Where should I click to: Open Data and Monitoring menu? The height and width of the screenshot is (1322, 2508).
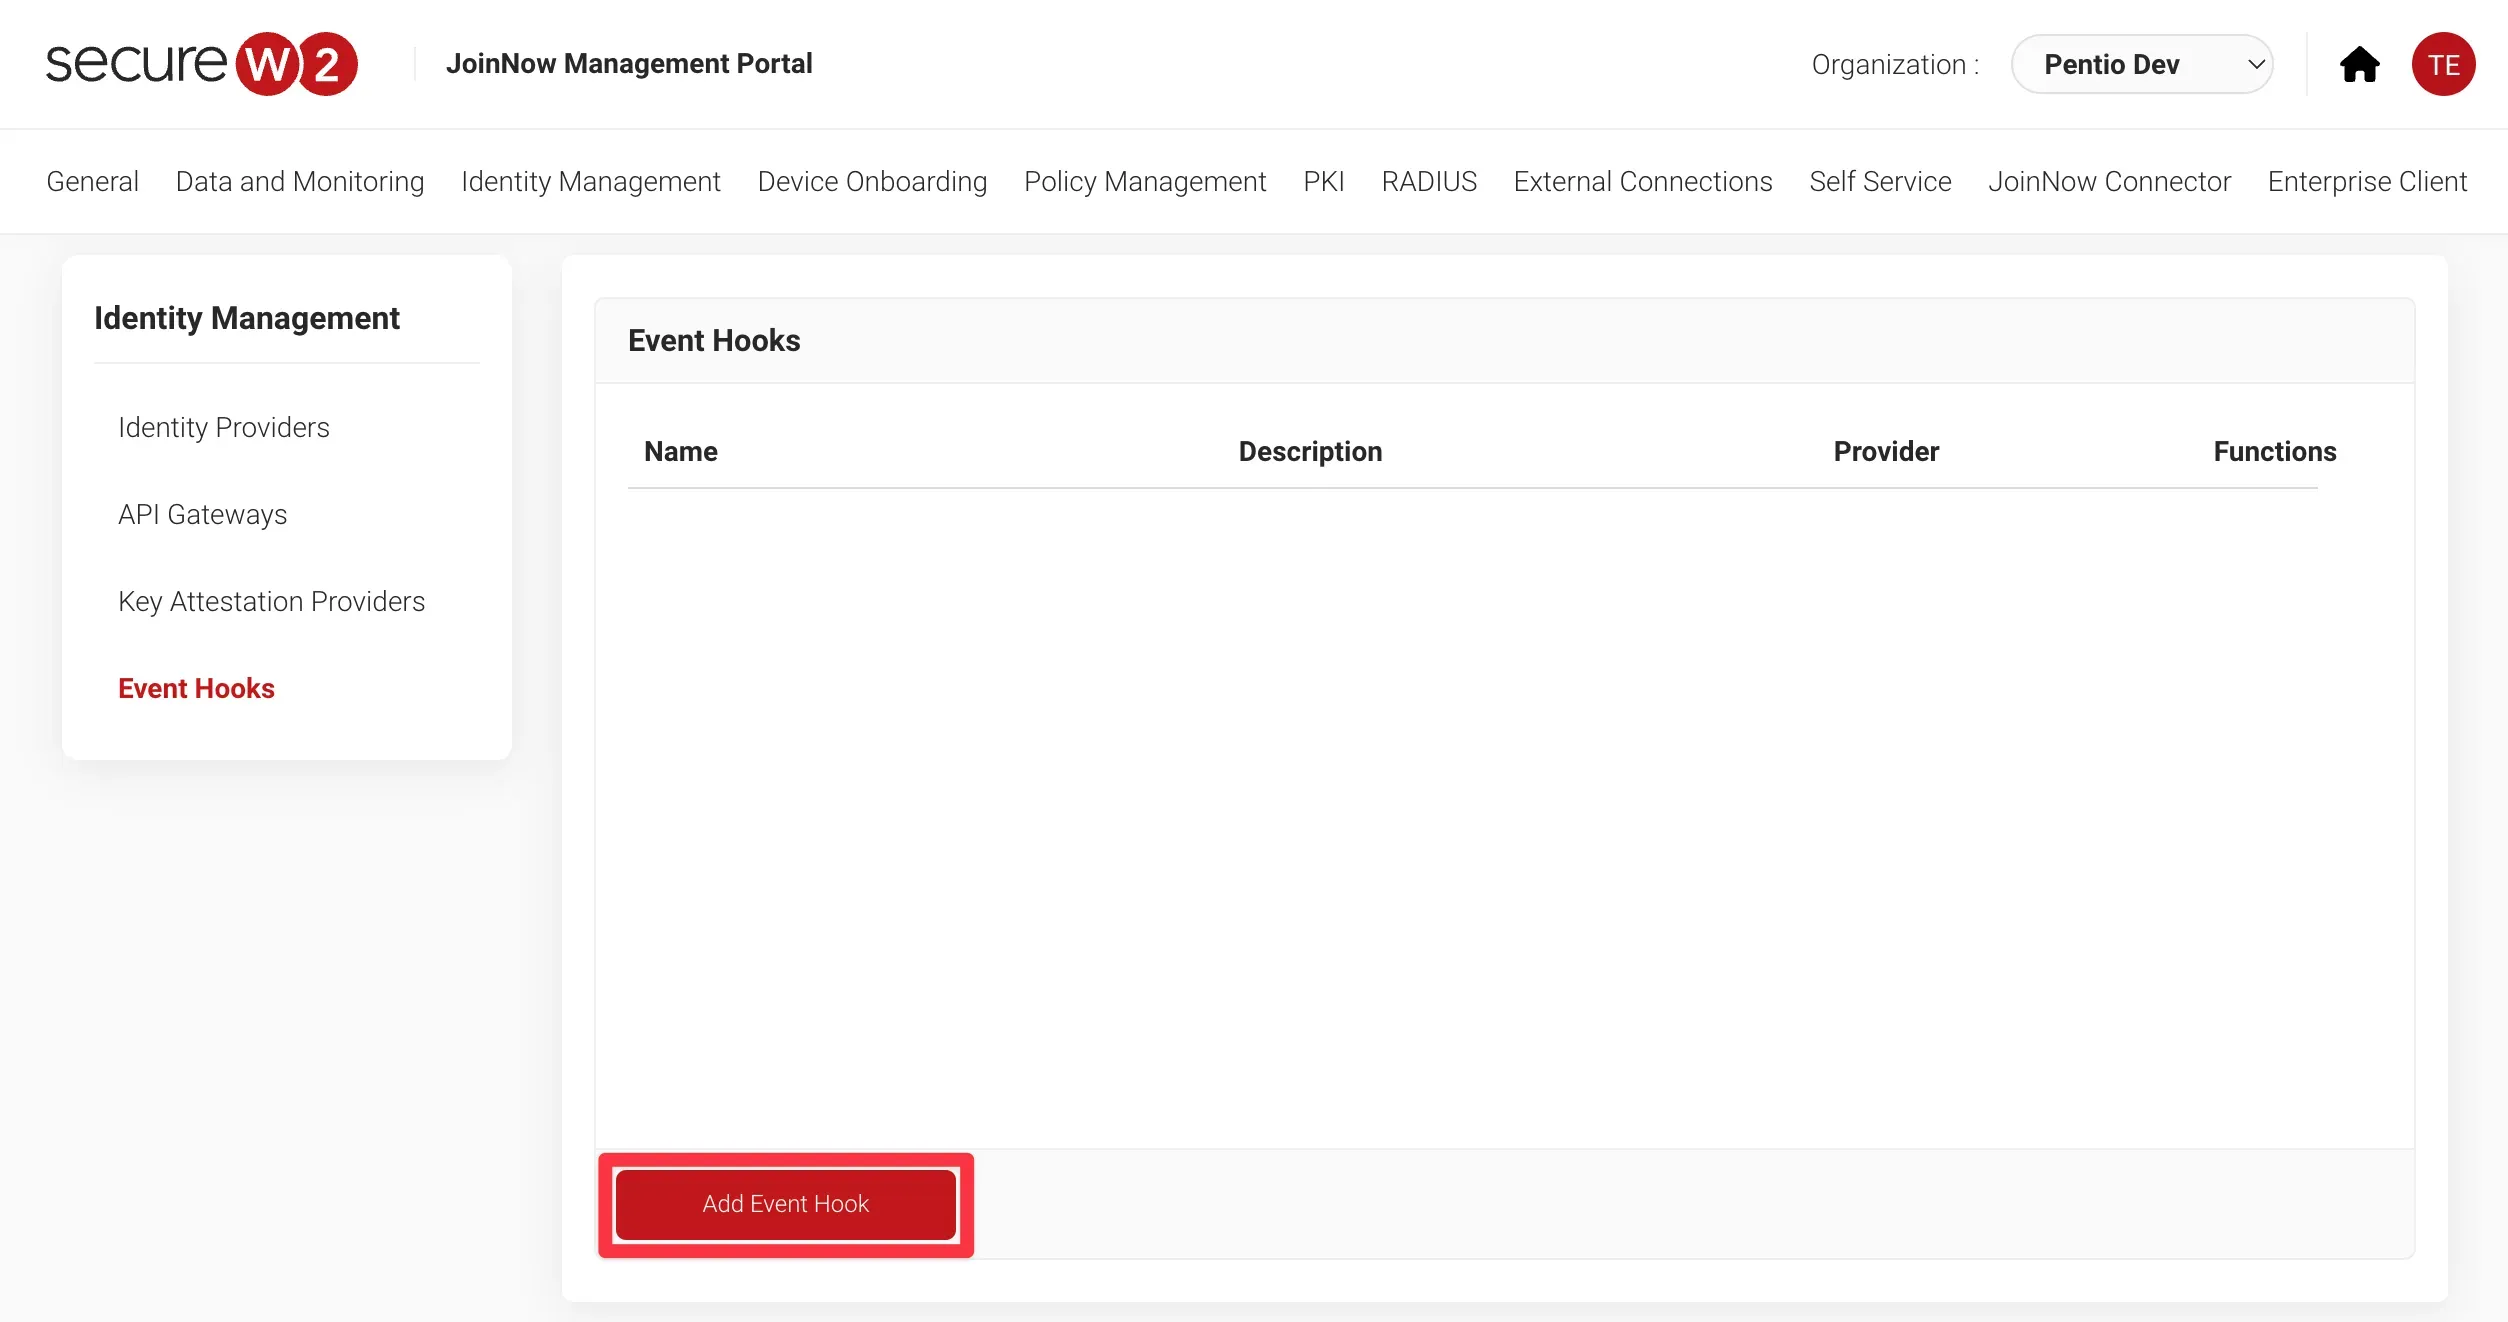pyautogui.click(x=299, y=182)
